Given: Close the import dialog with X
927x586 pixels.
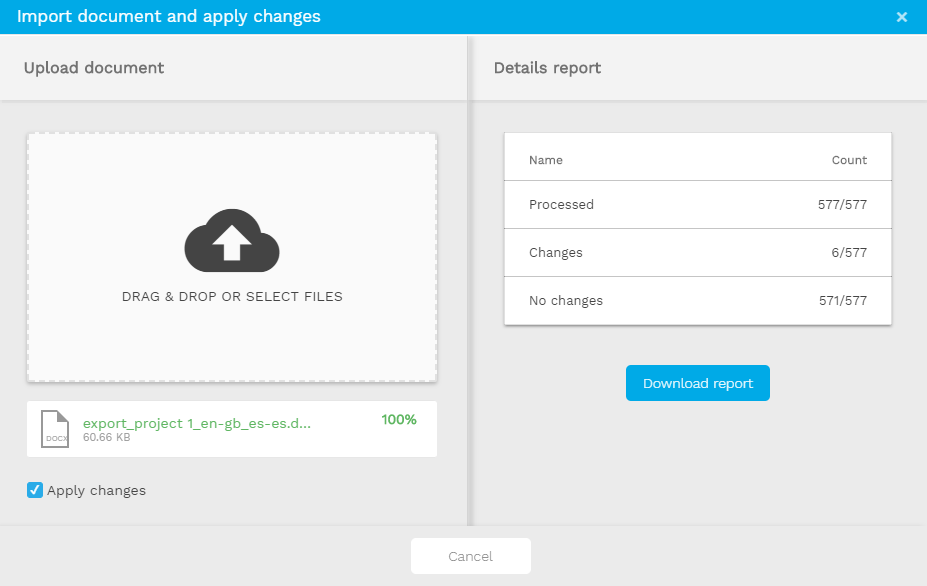Looking at the screenshot, I should coord(902,17).
